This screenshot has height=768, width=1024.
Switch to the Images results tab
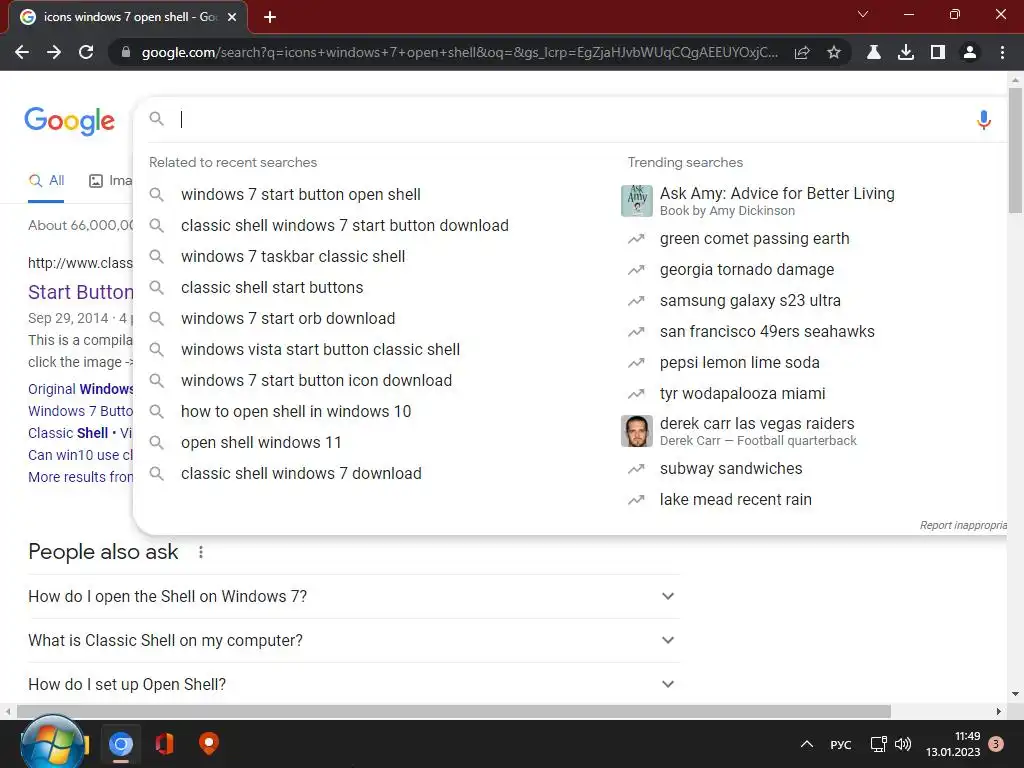click(x=110, y=181)
